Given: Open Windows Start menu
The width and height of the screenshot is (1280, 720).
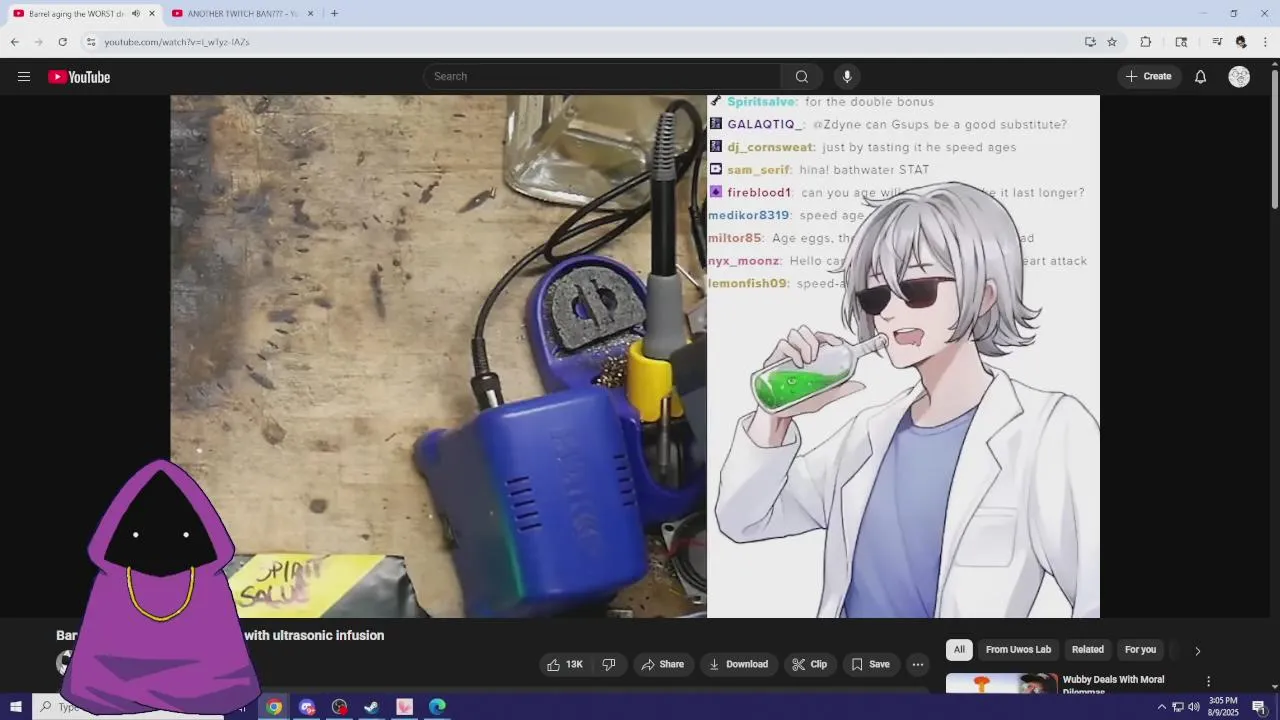Looking at the screenshot, I should pos(16,707).
